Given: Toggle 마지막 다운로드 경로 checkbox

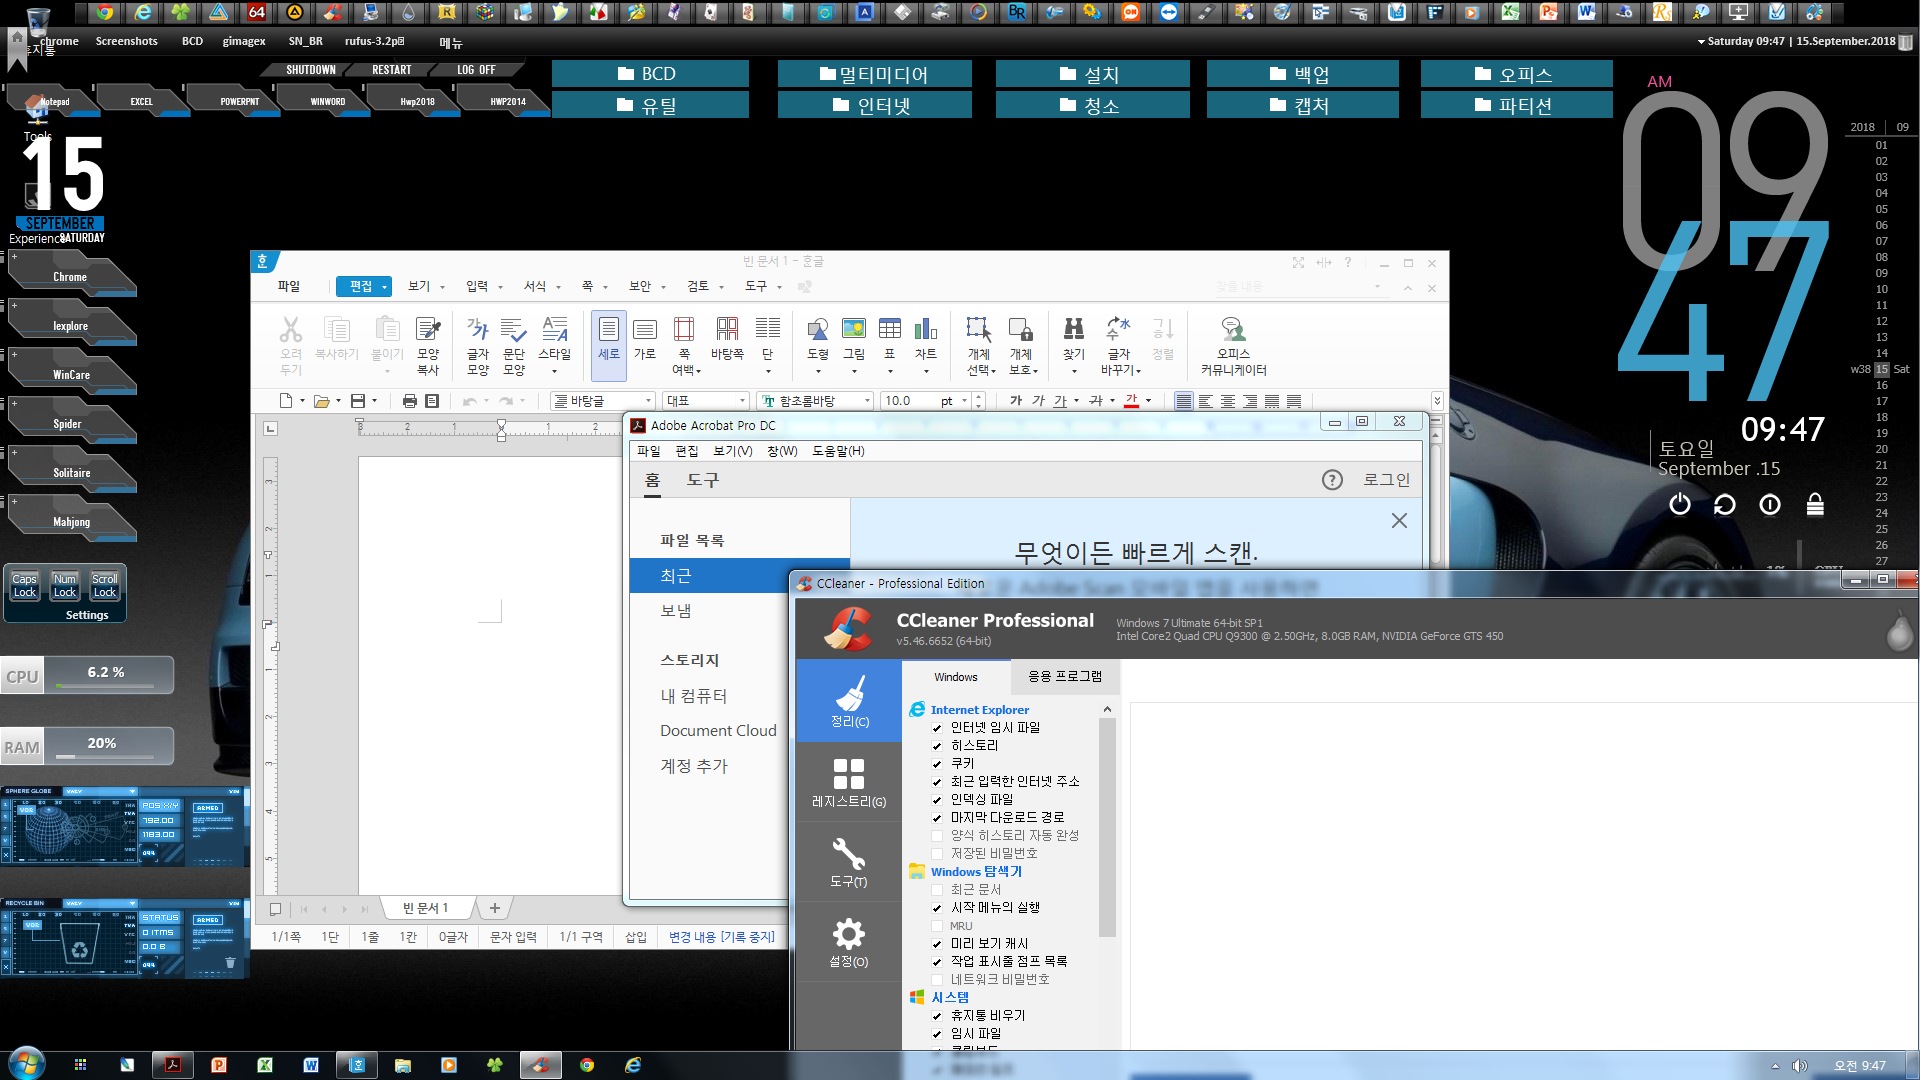Looking at the screenshot, I should pyautogui.click(x=937, y=818).
